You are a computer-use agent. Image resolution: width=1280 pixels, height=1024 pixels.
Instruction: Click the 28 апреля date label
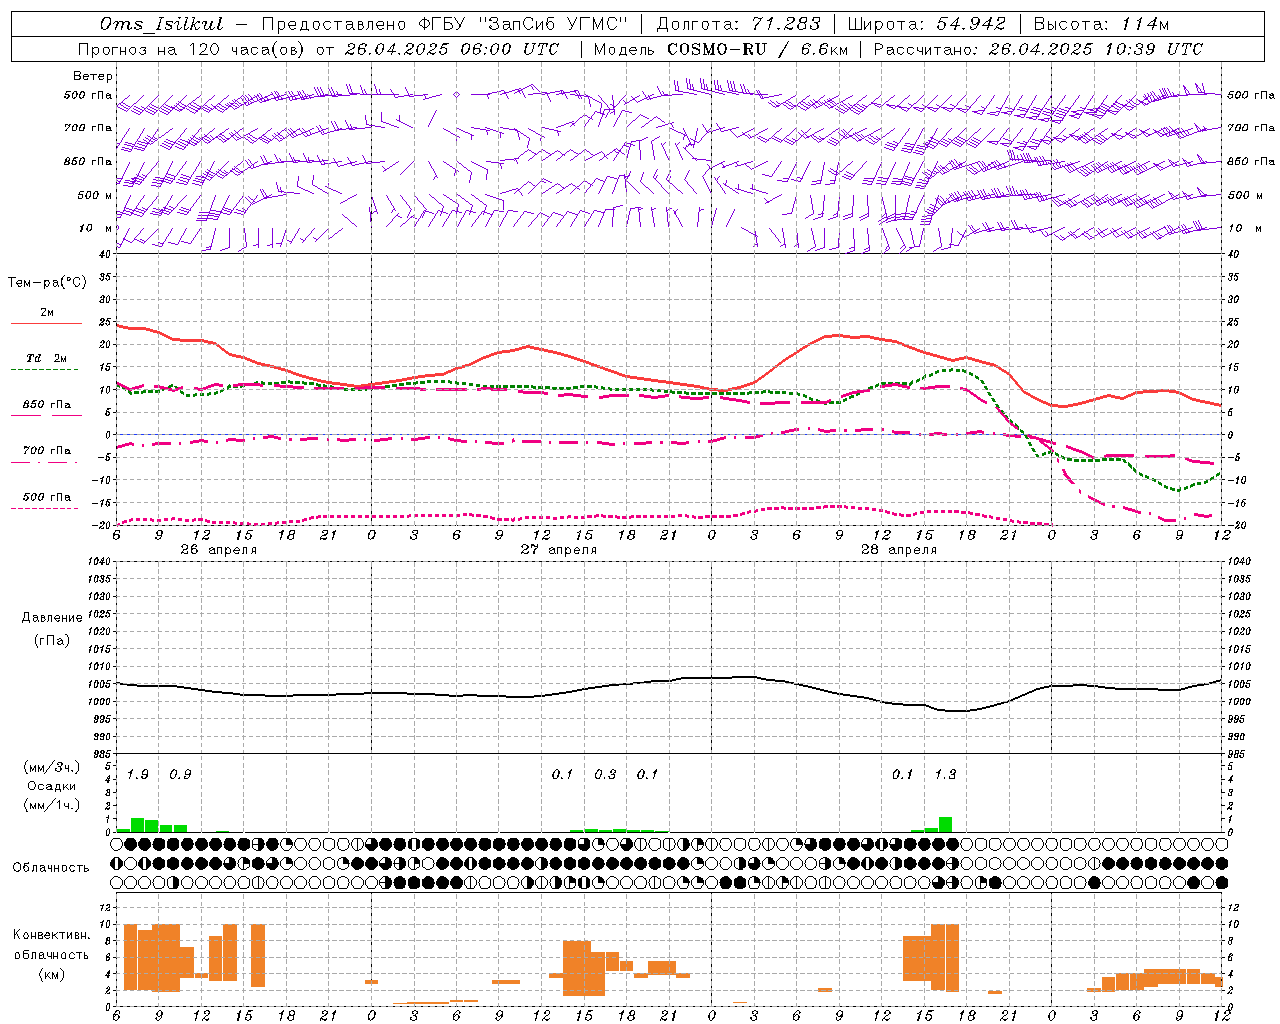click(x=898, y=550)
